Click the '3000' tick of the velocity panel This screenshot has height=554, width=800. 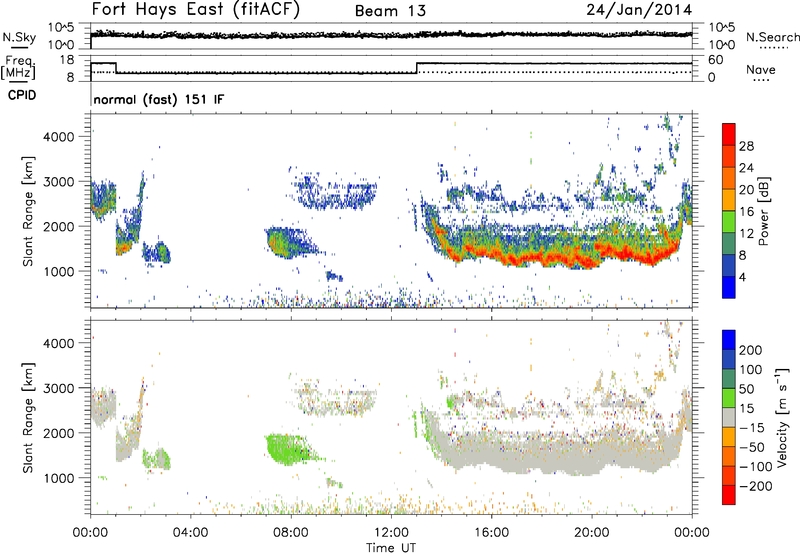tap(59, 388)
